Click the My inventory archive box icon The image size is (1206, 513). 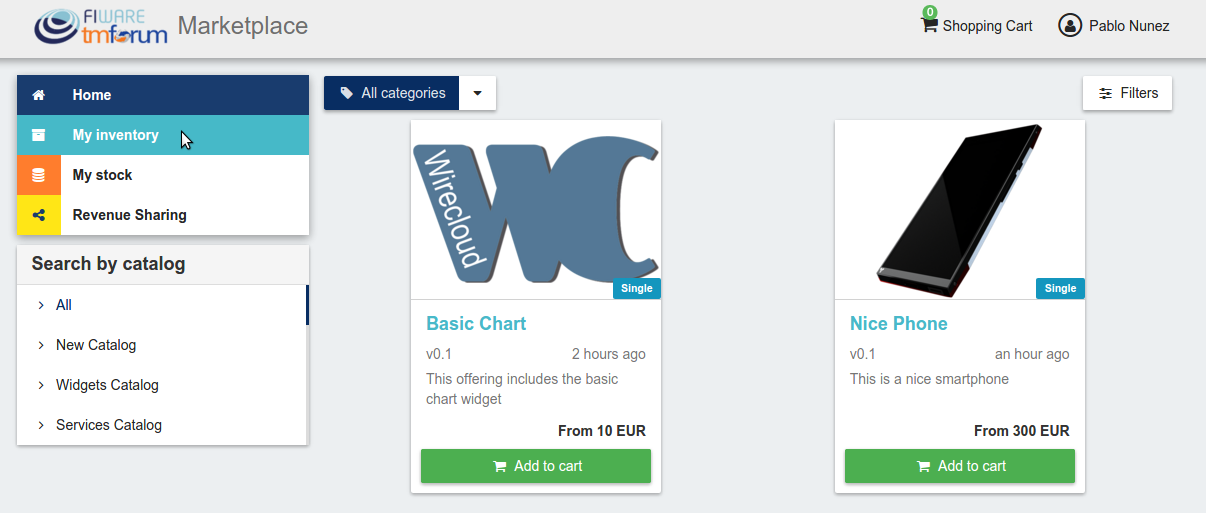[x=39, y=135]
